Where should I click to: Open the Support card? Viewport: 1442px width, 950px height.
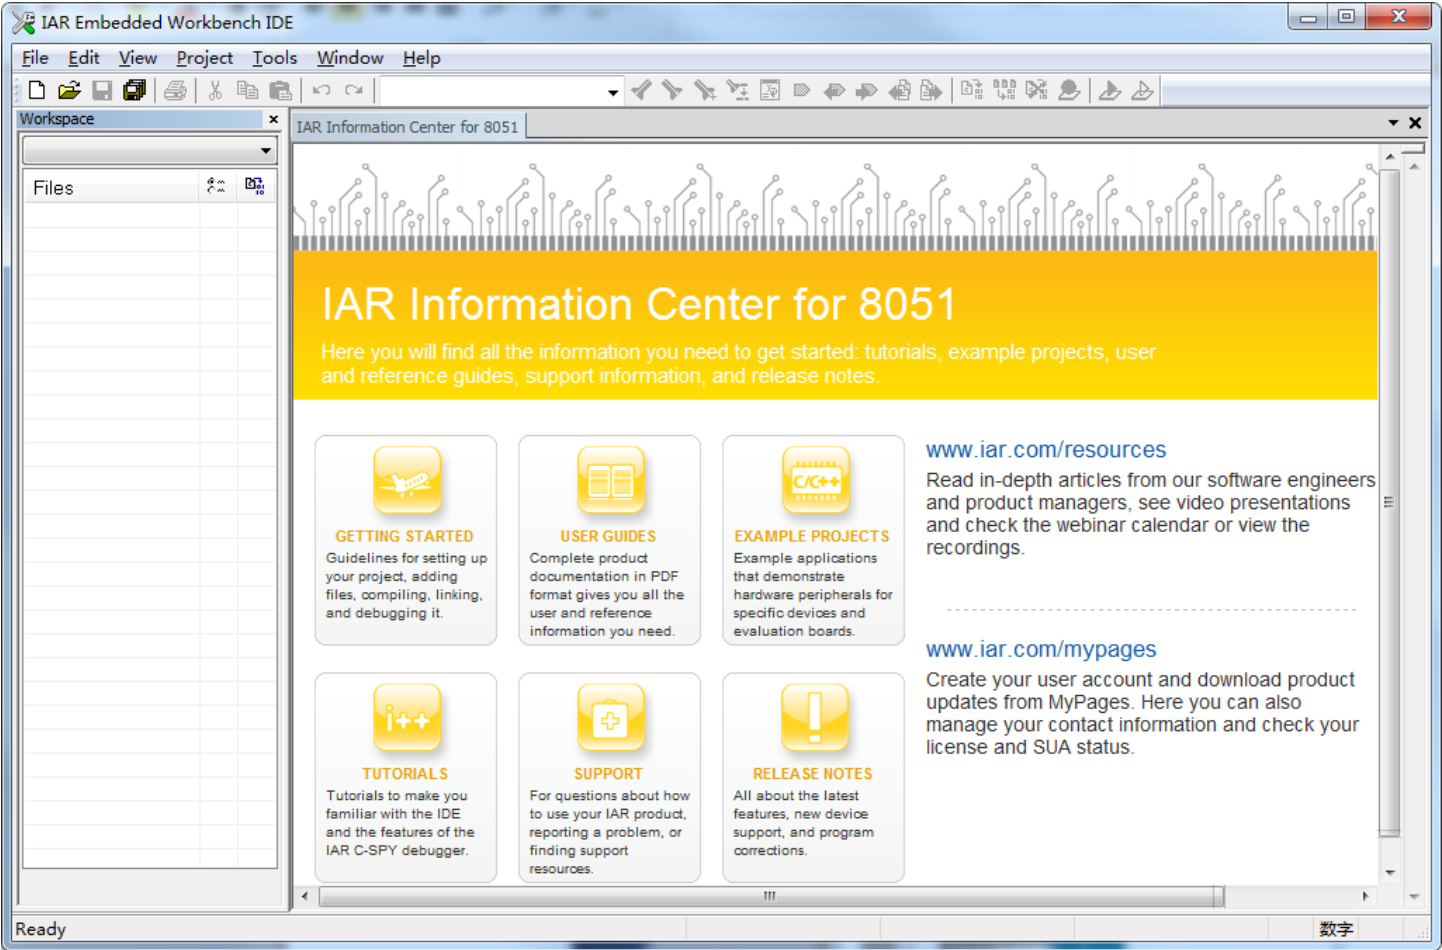point(610,778)
